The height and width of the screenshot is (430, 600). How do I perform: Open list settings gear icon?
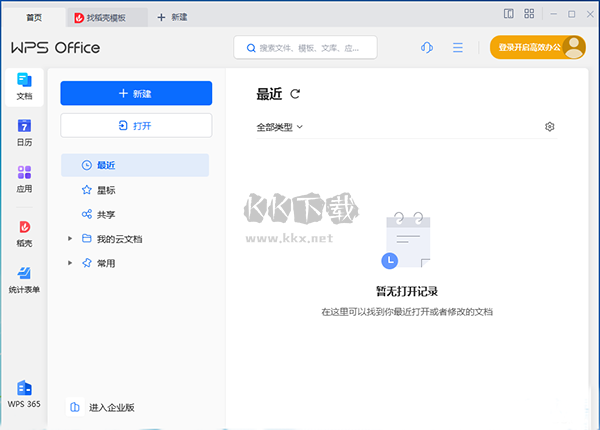(x=549, y=127)
